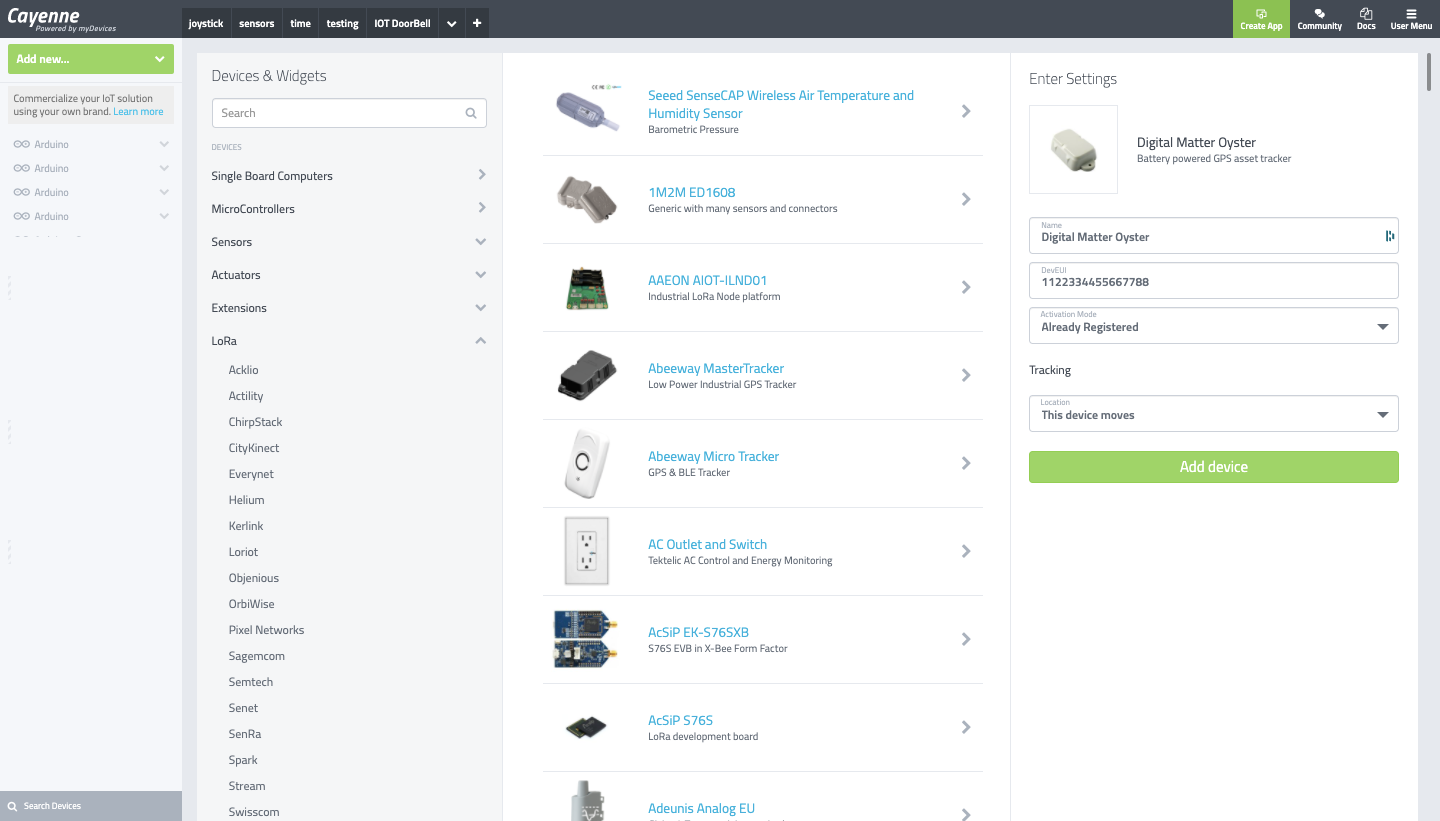Open the AcSiP EK-S76SXB link

698,632
